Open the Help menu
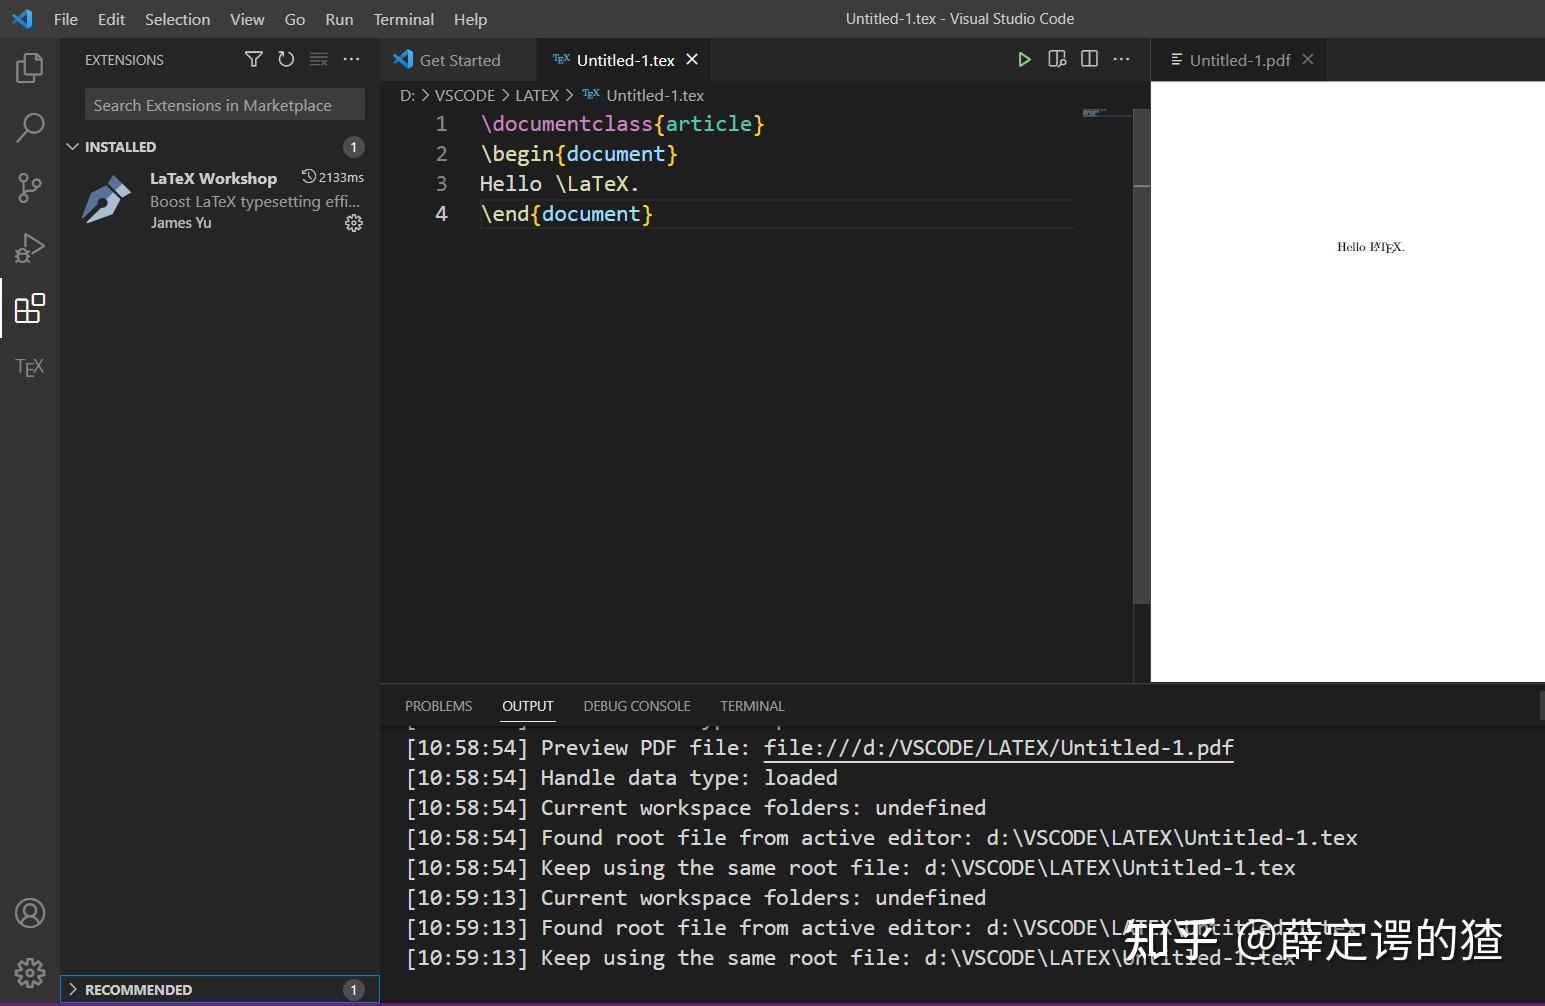1545x1006 pixels. tap(470, 19)
